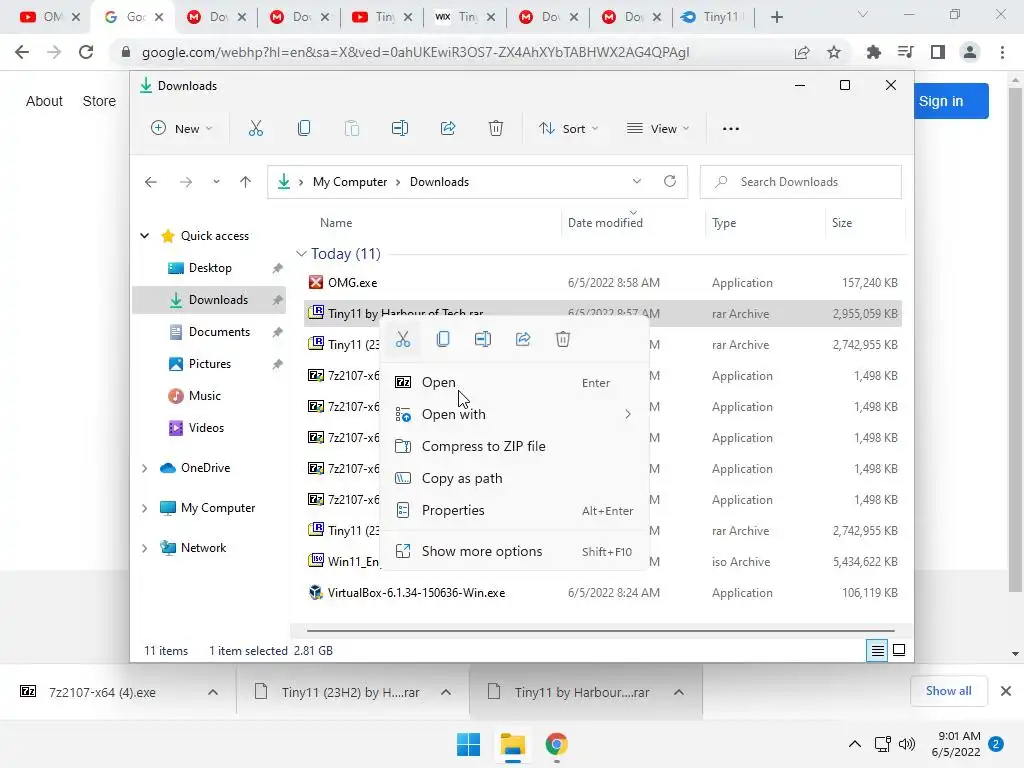Select Desktop in Quick access

(x=210, y=268)
